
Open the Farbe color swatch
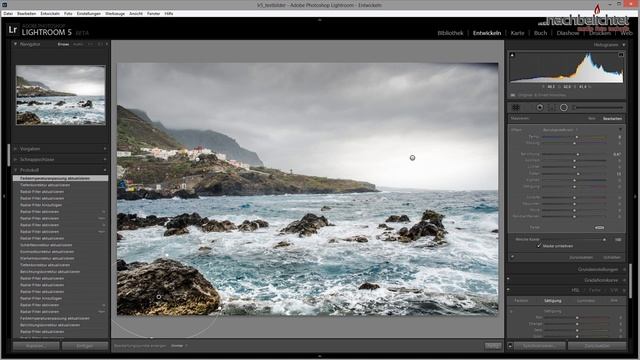599,228
